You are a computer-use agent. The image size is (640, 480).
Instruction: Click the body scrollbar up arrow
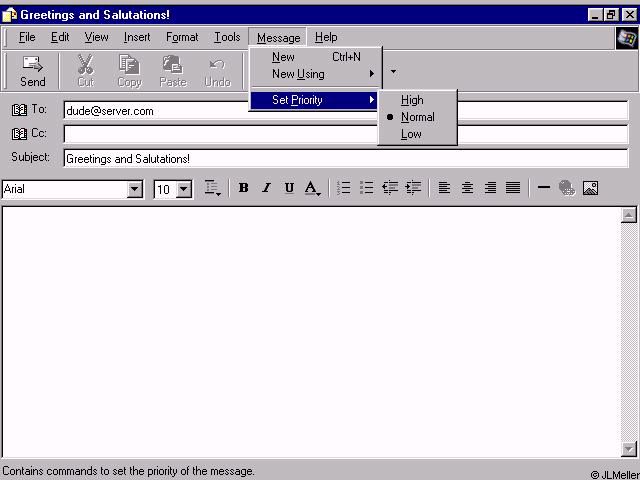tap(629, 215)
